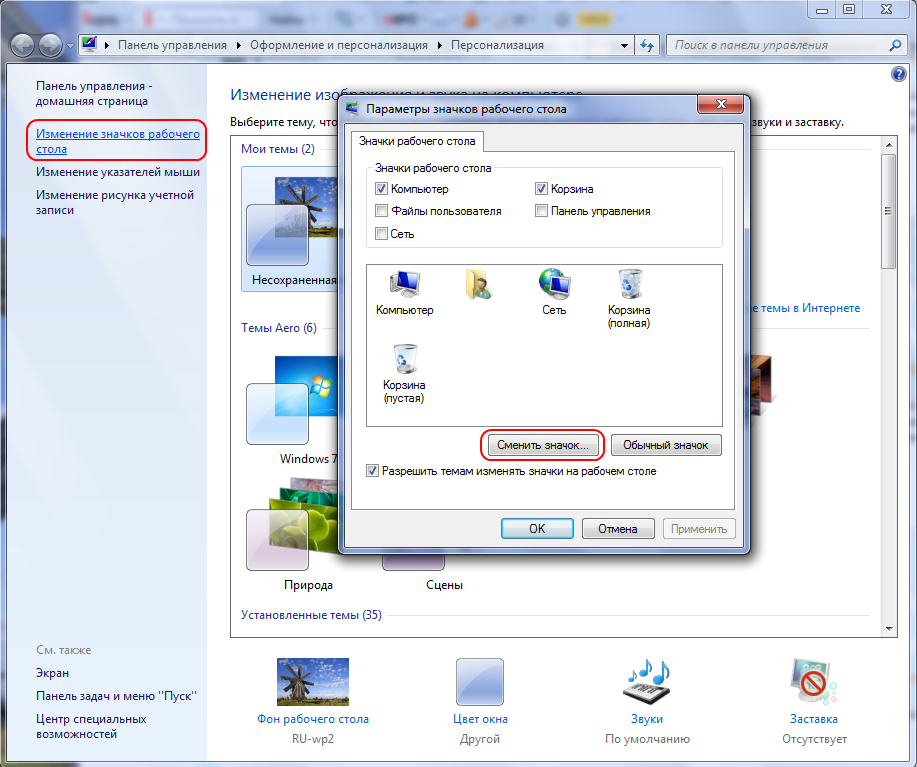Select the Сеть icon in the preview list
The height and width of the screenshot is (767, 917).
(x=554, y=292)
